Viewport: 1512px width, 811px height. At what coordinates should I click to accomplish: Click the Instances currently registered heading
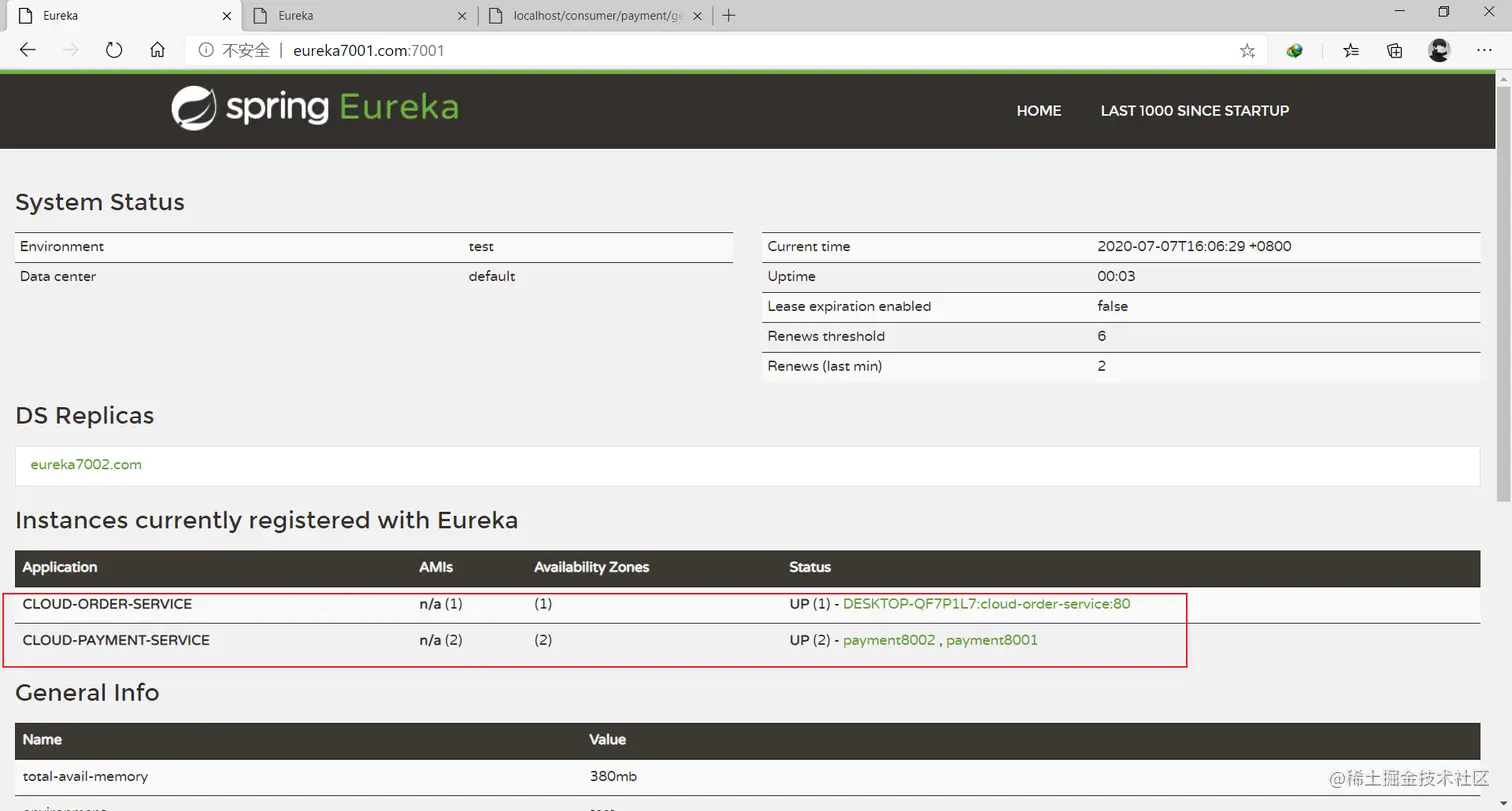click(267, 520)
